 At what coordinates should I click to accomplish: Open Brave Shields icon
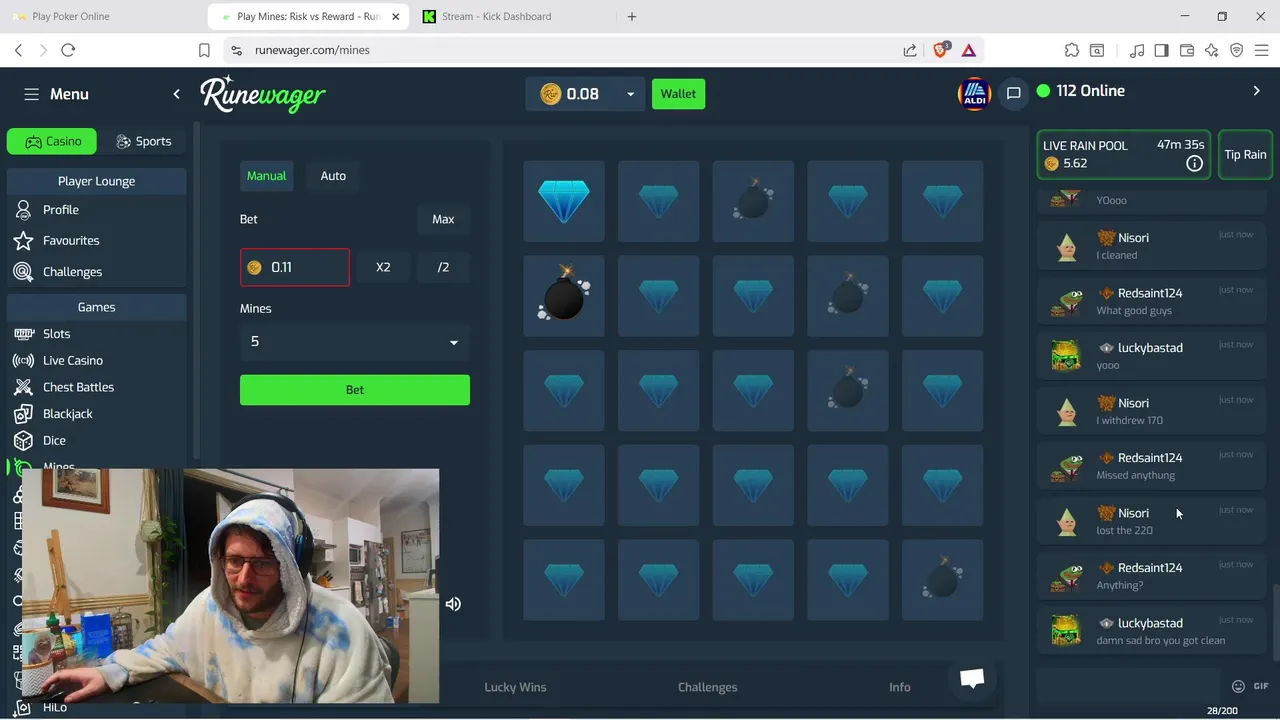pyautogui.click(x=941, y=50)
